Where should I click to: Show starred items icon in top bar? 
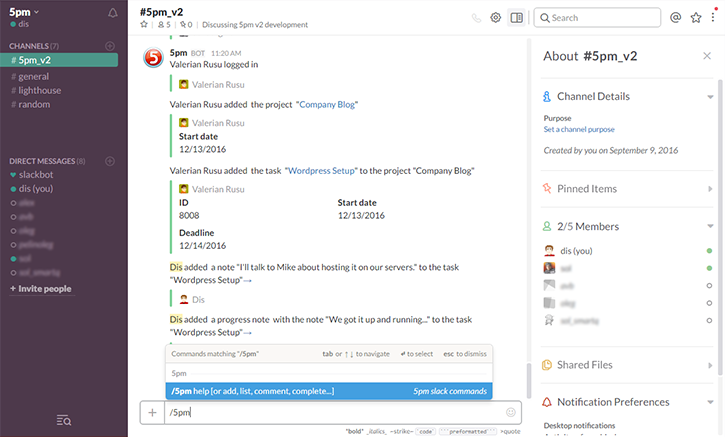point(696,18)
